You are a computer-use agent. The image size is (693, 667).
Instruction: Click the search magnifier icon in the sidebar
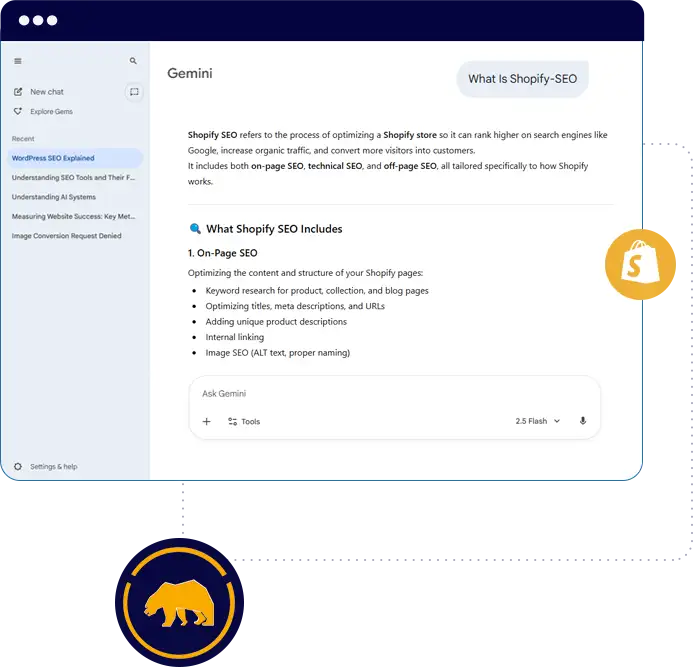(x=133, y=61)
